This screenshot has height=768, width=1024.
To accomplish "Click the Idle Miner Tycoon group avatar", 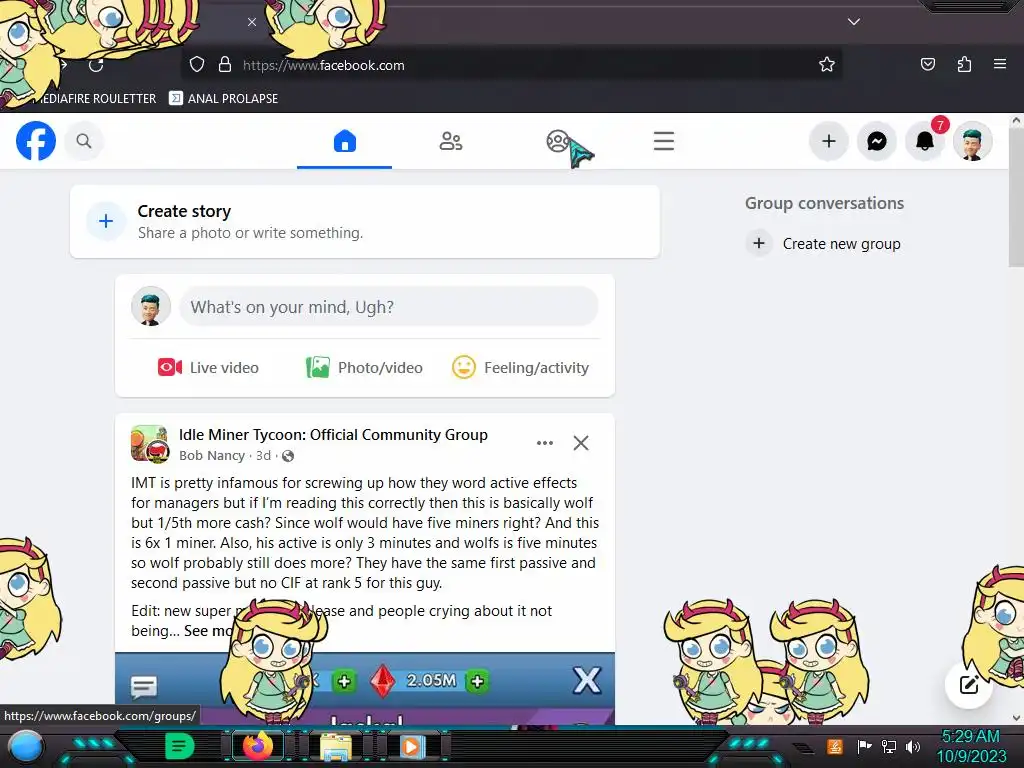I will (x=150, y=443).
